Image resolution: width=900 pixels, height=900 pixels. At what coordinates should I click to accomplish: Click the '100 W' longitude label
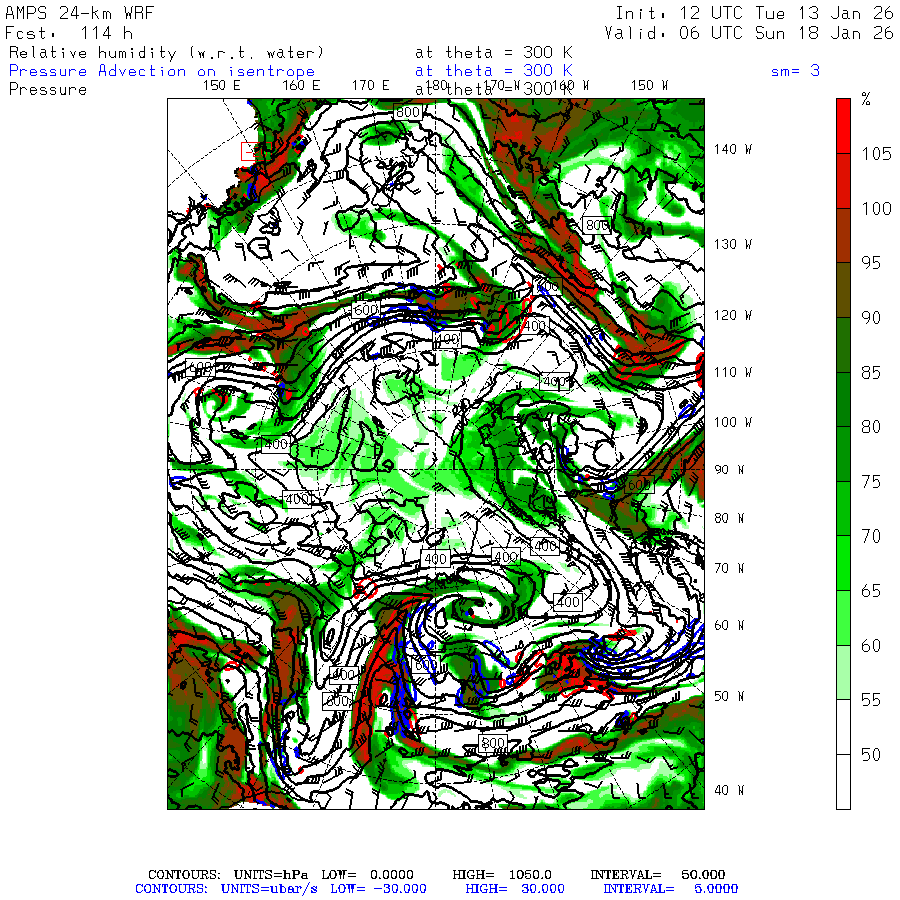pos(733,422)
